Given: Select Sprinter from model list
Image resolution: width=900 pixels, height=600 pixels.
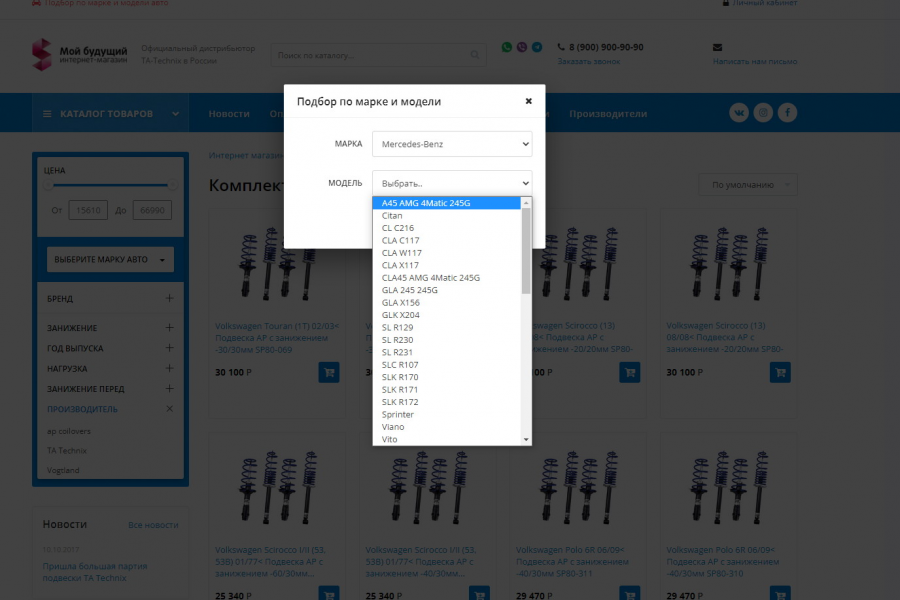Looking at the screenshot, I should point(447,415).
